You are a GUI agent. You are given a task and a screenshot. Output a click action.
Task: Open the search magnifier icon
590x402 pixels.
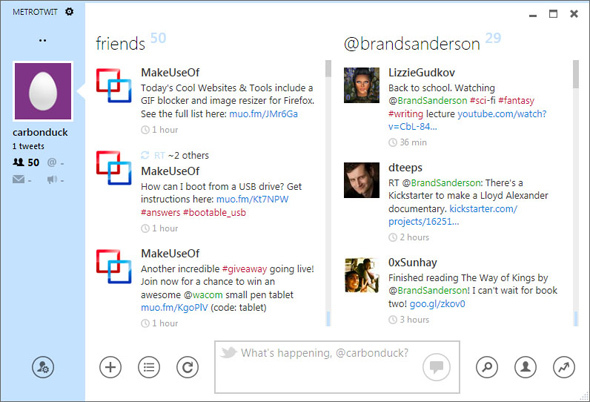487,367
